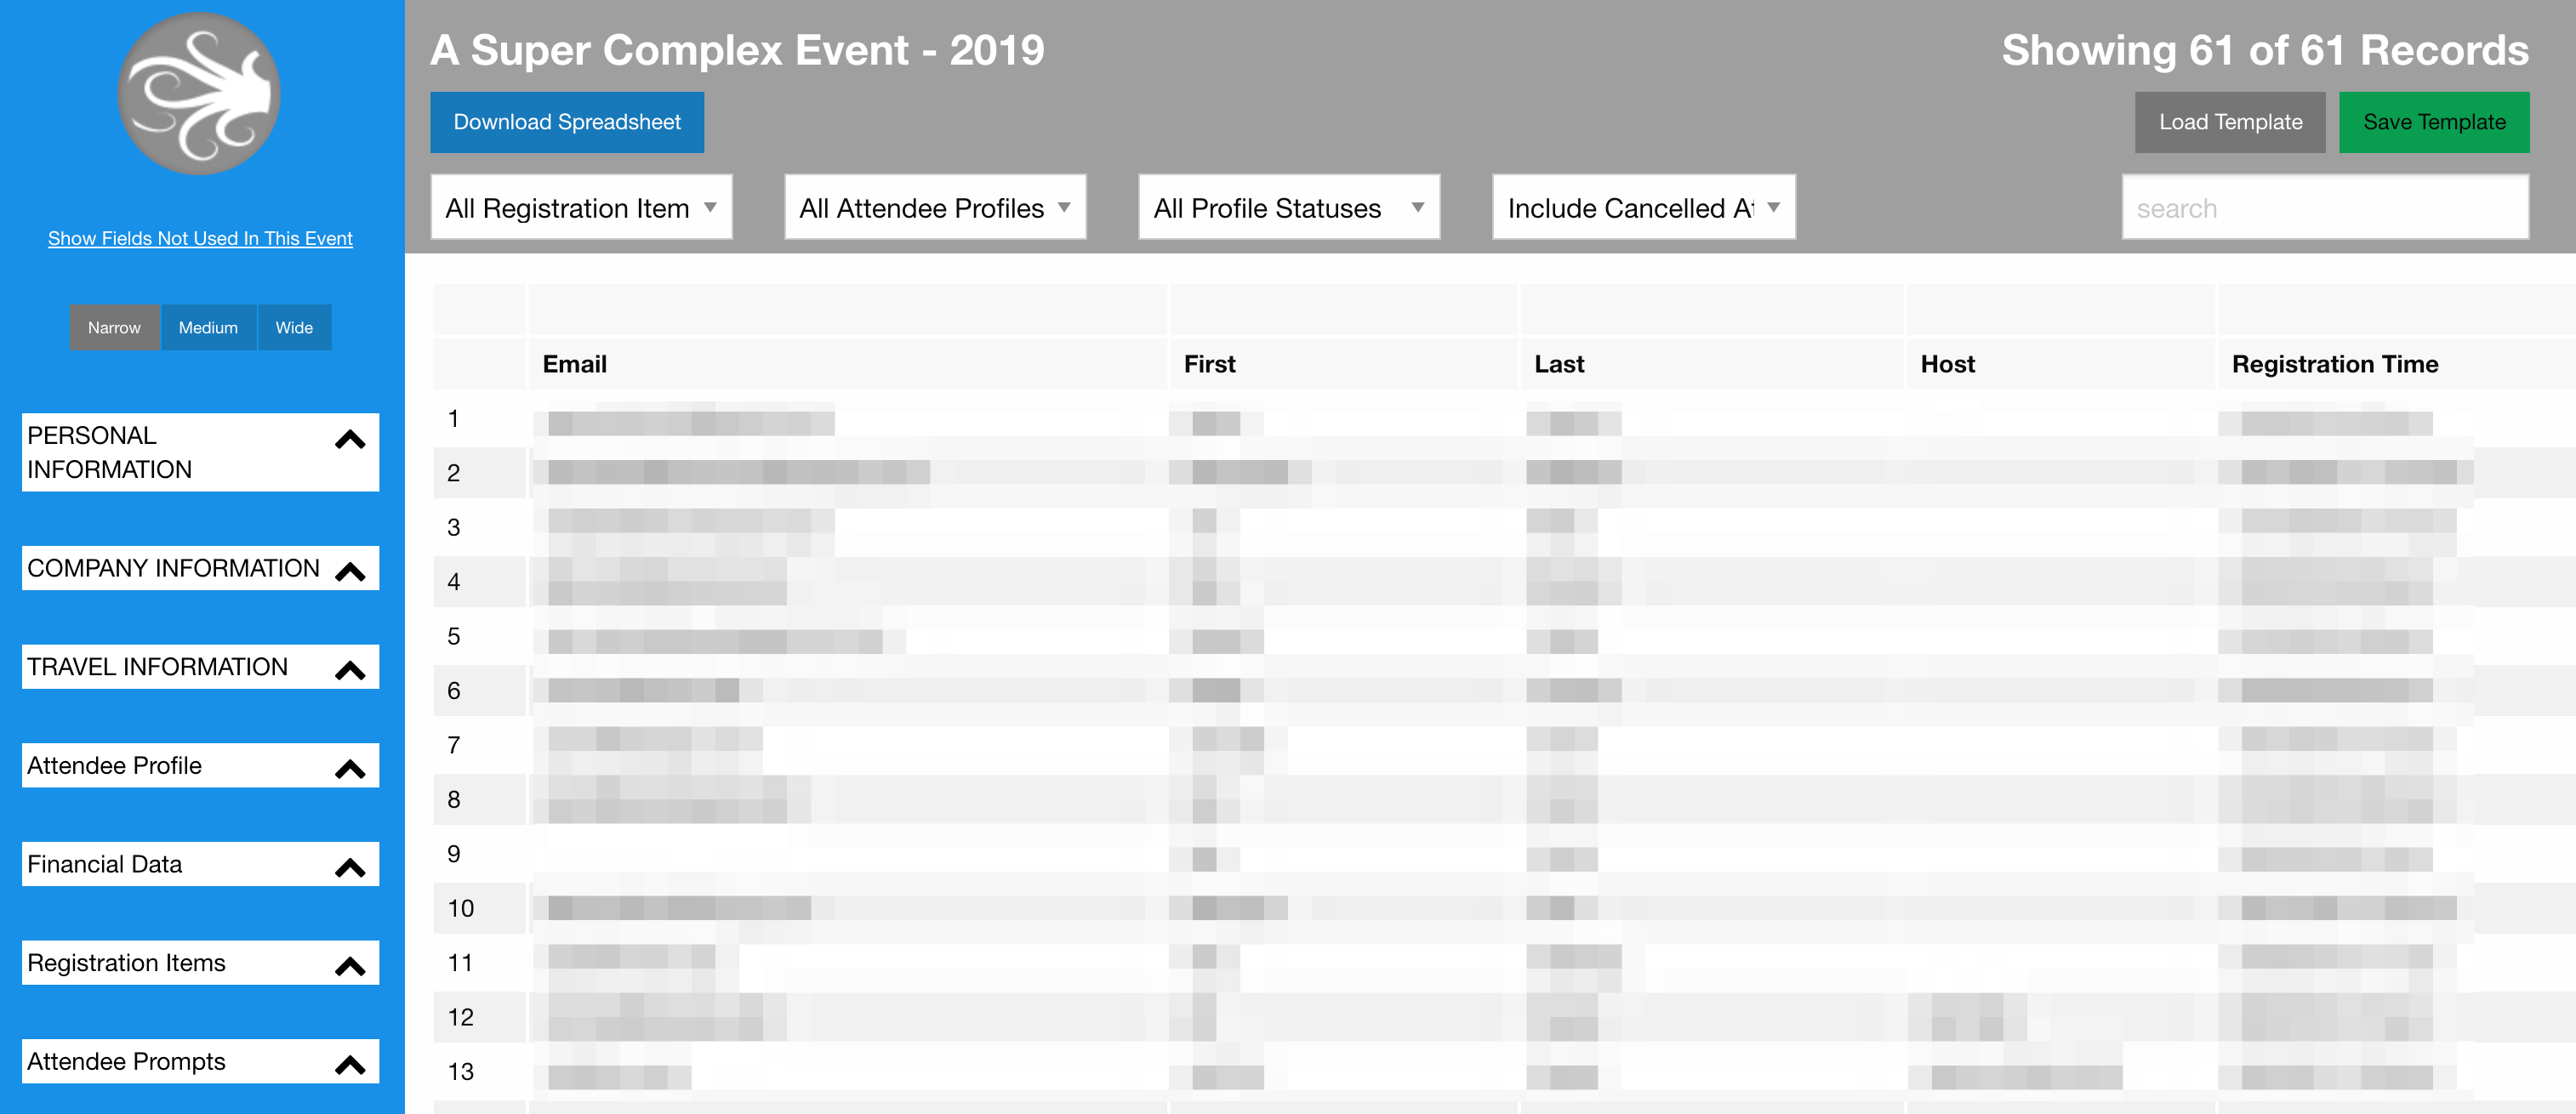Open All Attendee Profiles dropdown
The image size is (2576, 1114).
coord(935,207)
